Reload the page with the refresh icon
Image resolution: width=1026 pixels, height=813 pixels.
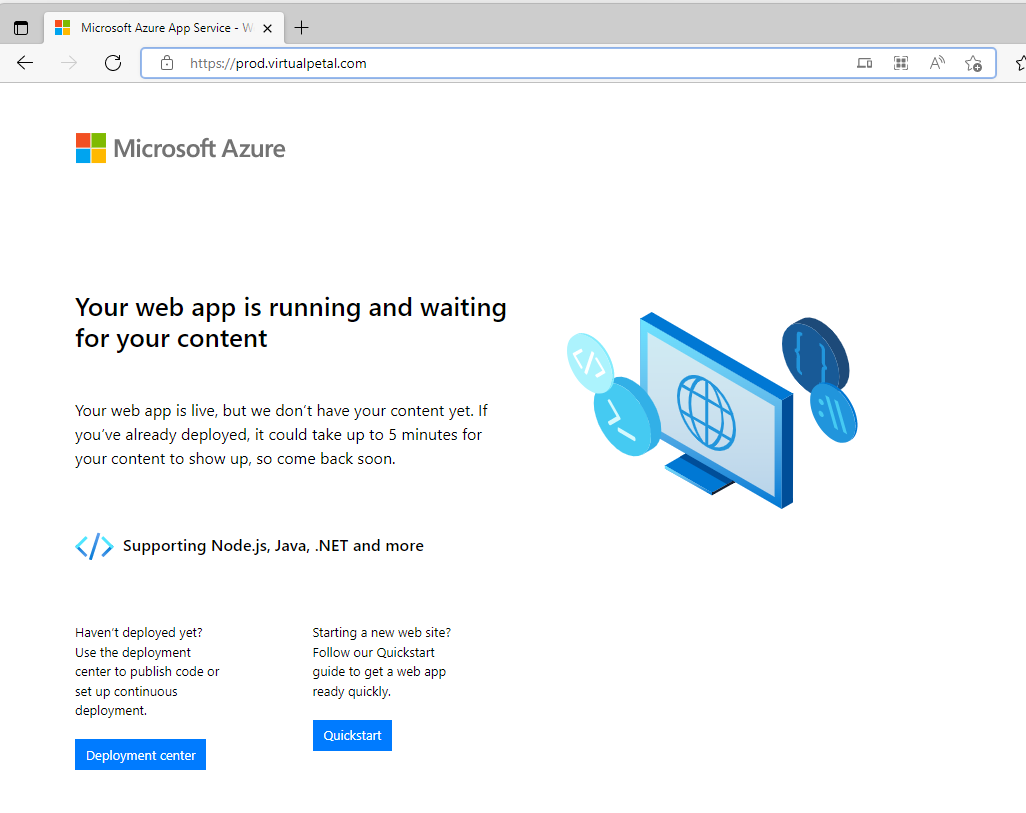[113, 63]
